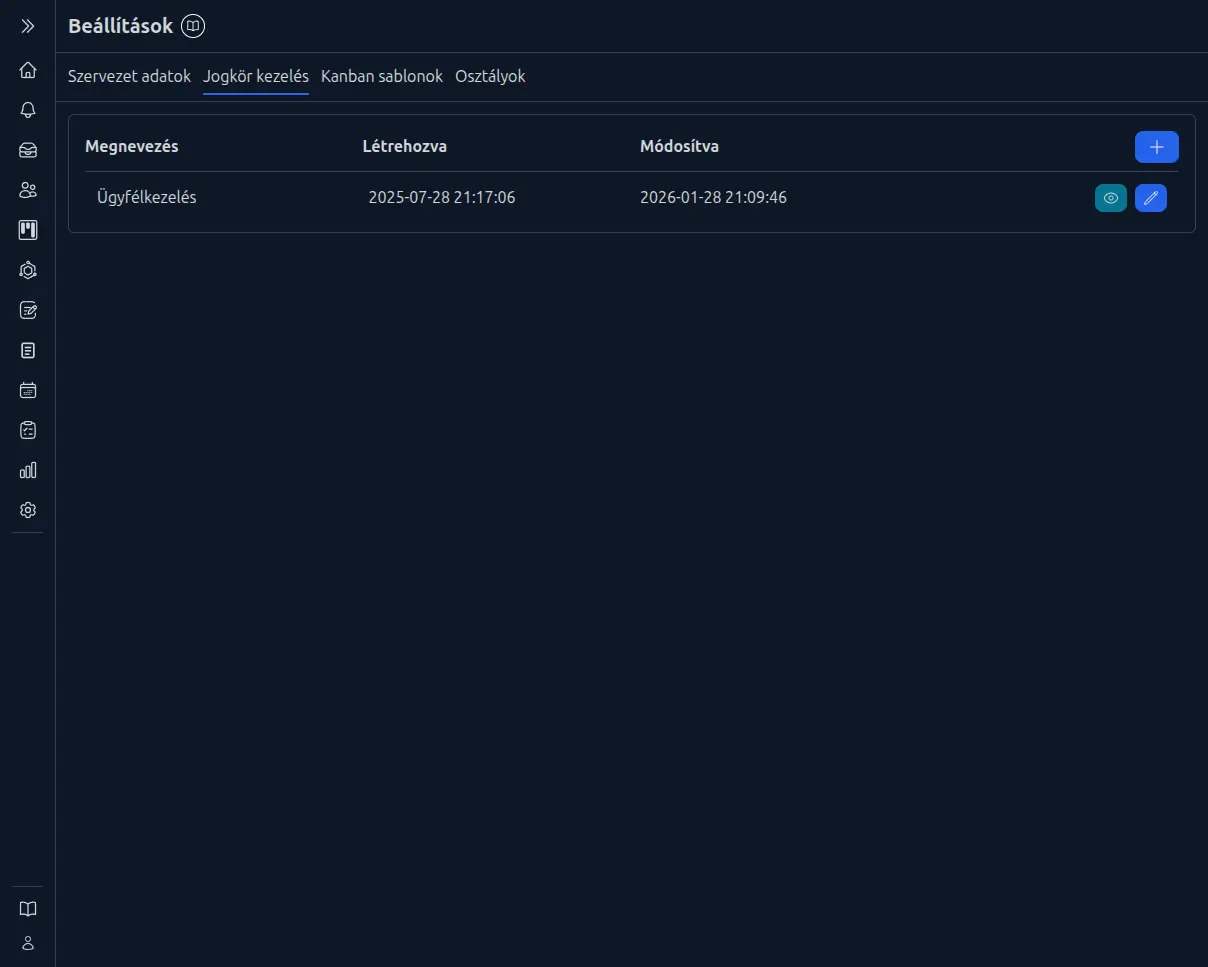
Task: Open the settings gear icon
Action: click(x=28, y=510)
